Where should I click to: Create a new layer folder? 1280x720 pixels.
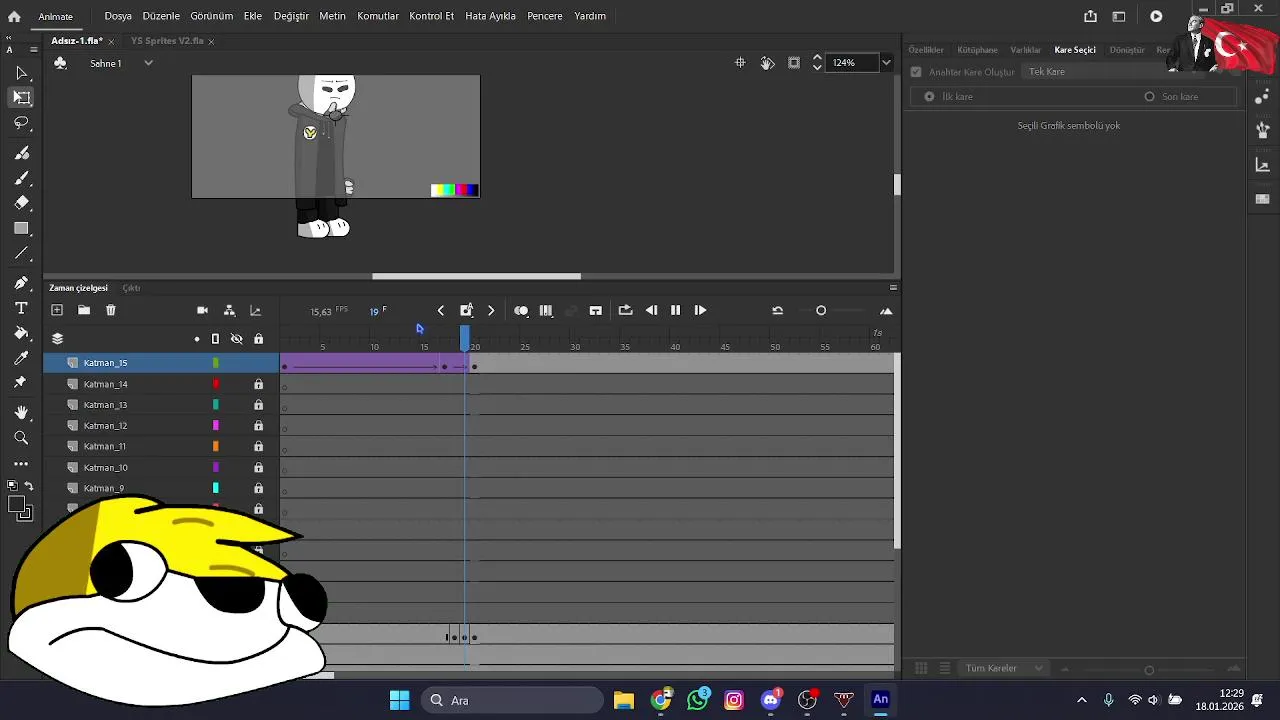(x=84, y=311)
